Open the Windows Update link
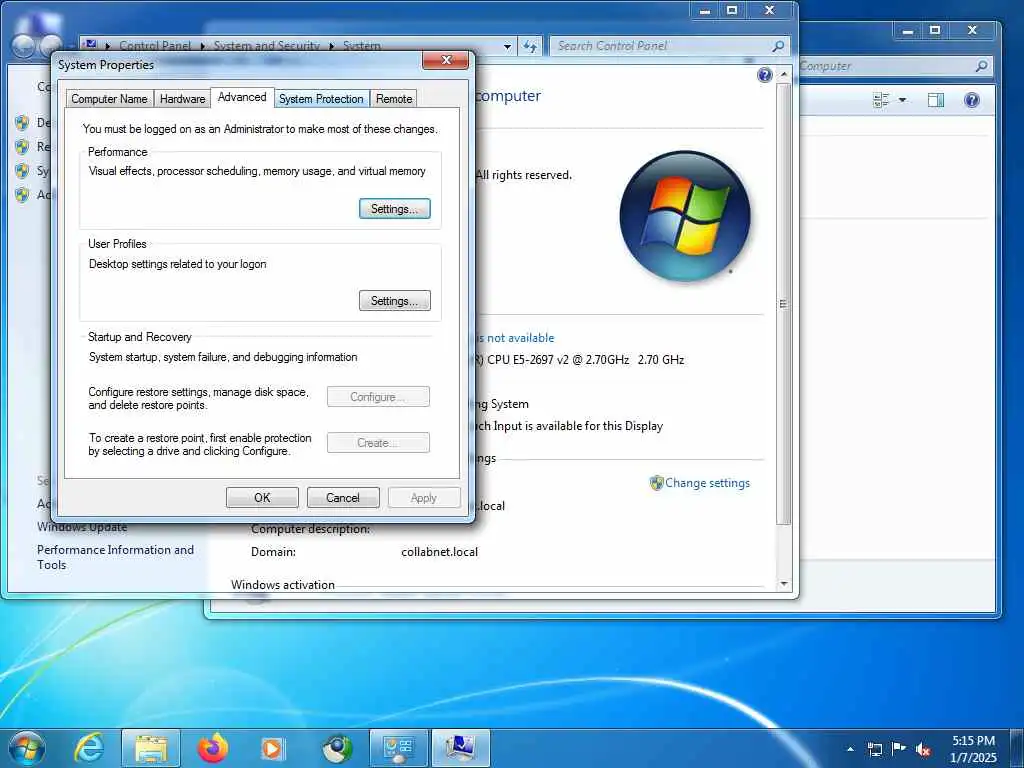The image size is (1024, 768). pyautogui.click(x=82, y=526)
